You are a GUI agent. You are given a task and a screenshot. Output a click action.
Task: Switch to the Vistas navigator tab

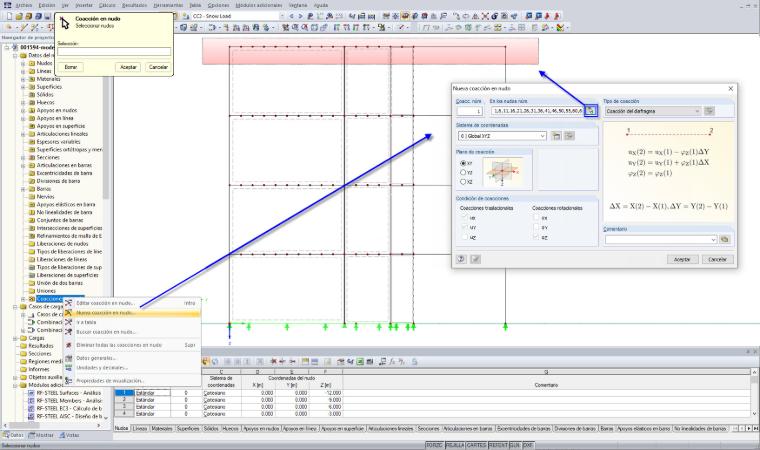click(69, 435)
